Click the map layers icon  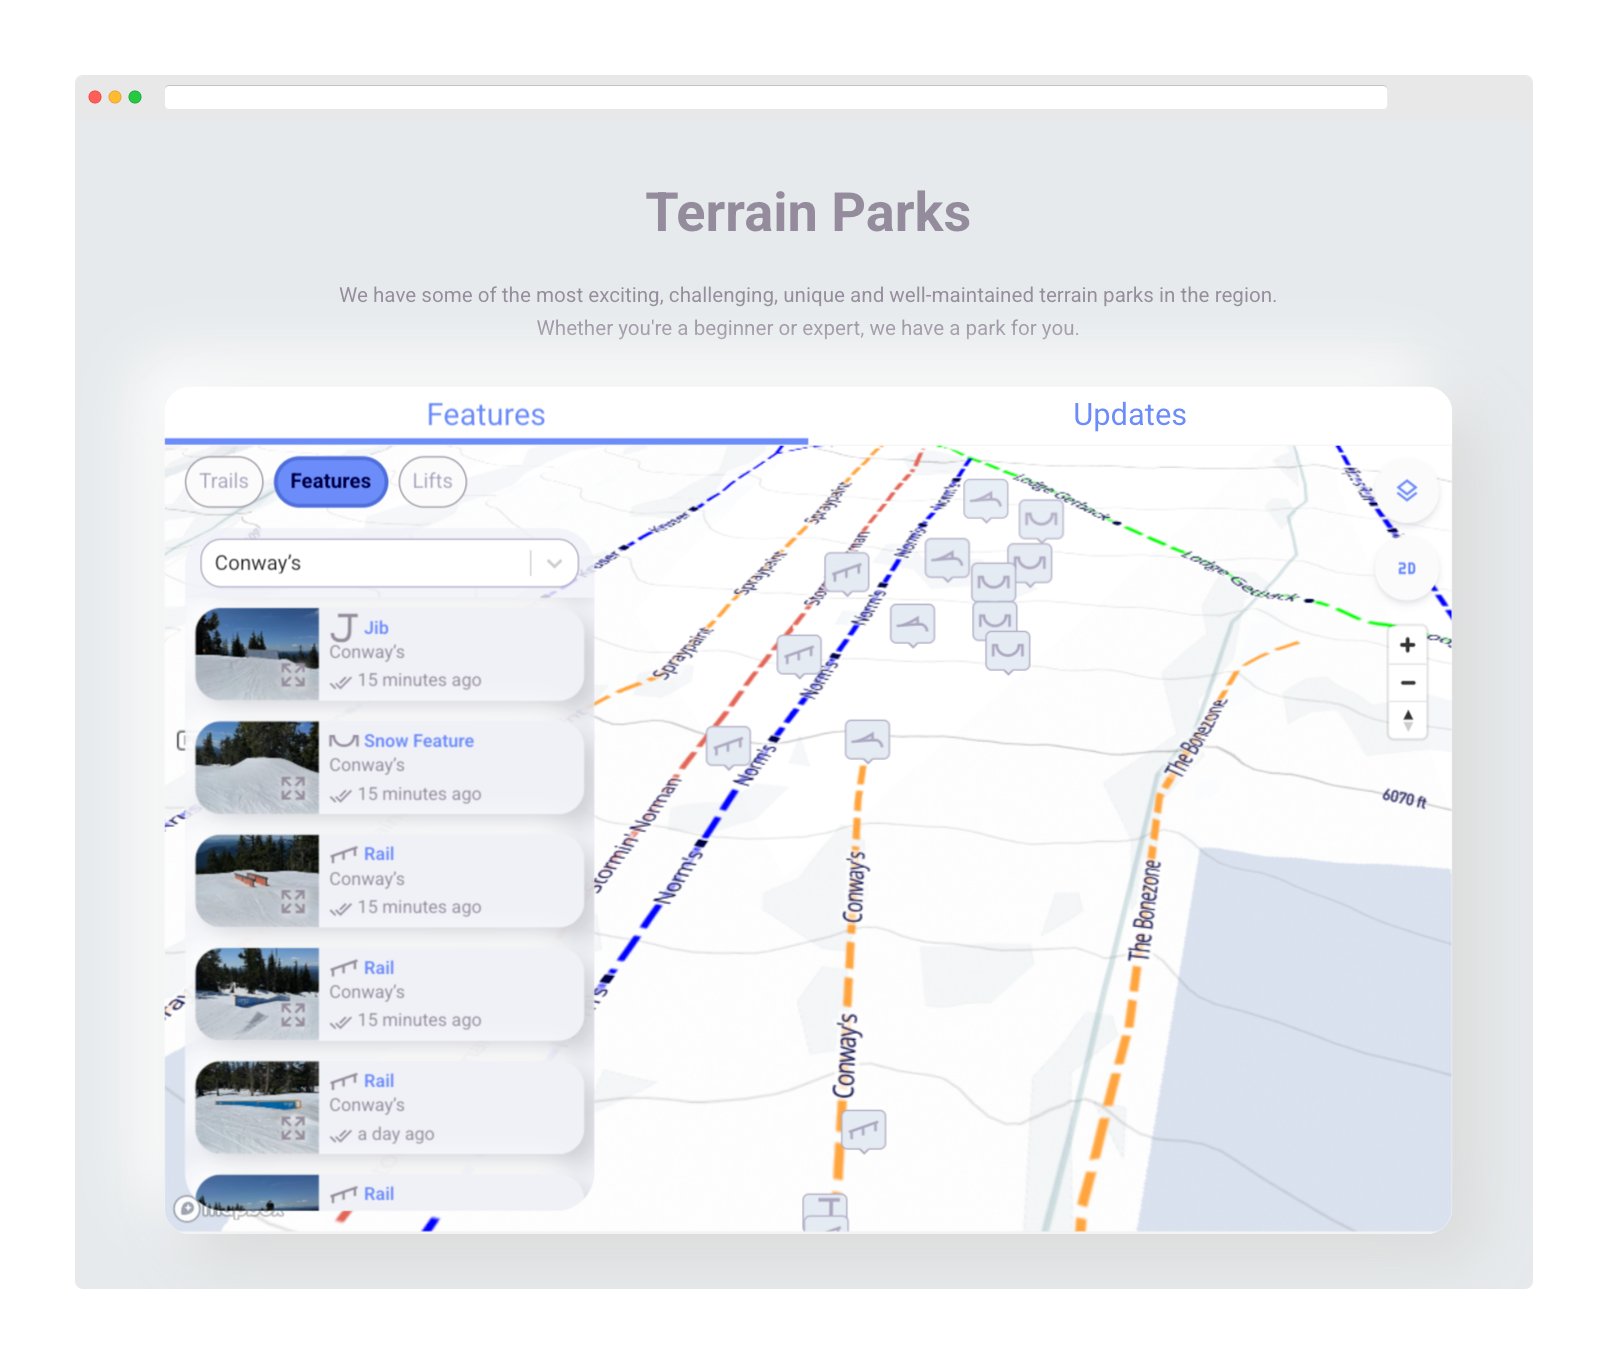[1406, 490]
